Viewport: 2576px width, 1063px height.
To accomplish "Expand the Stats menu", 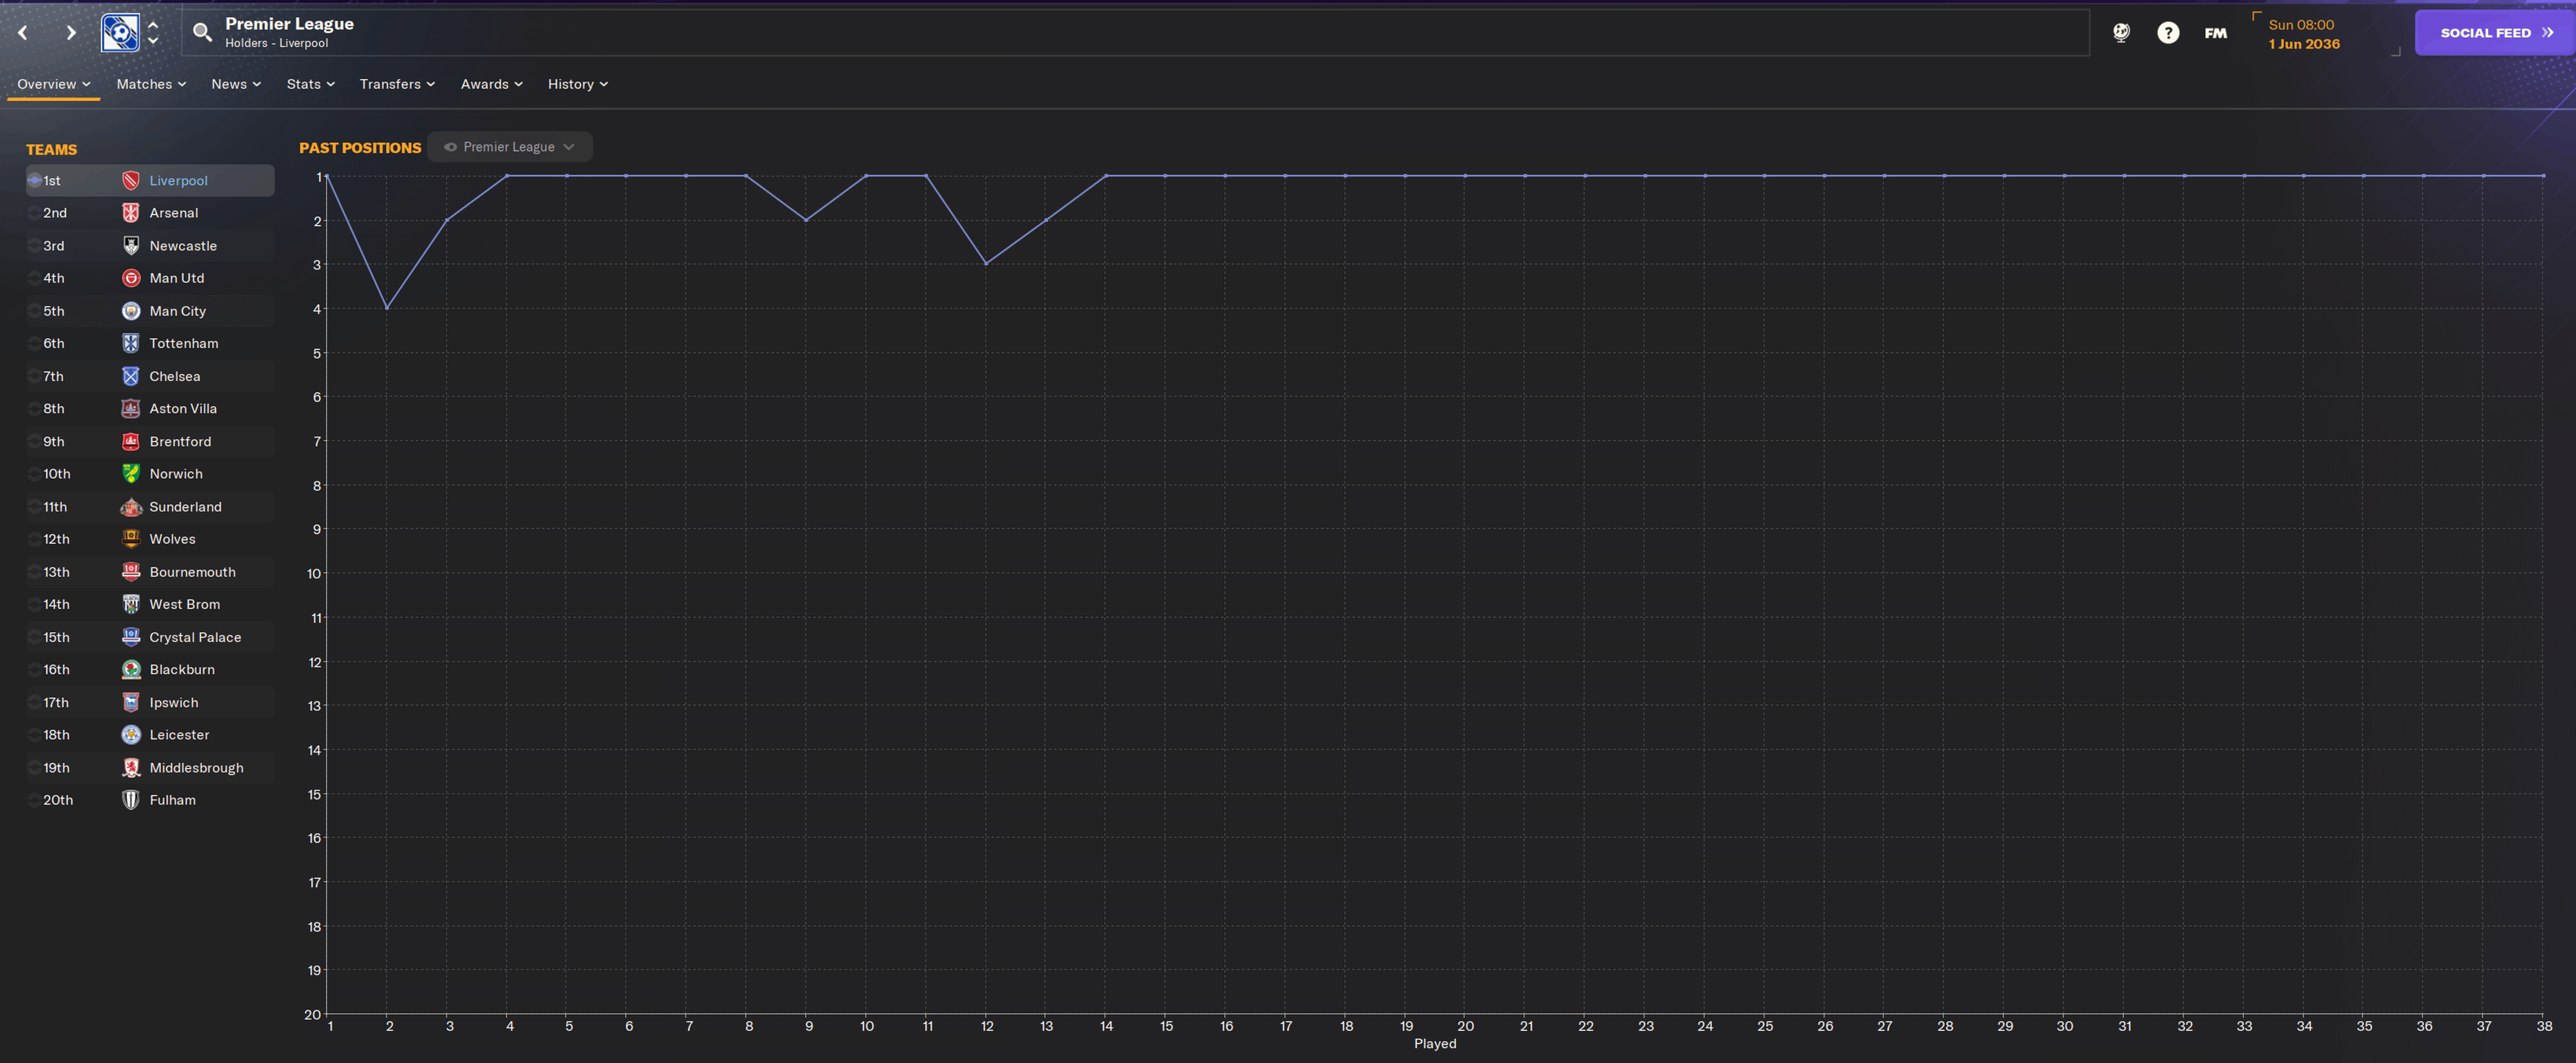I will coord(310,84).
